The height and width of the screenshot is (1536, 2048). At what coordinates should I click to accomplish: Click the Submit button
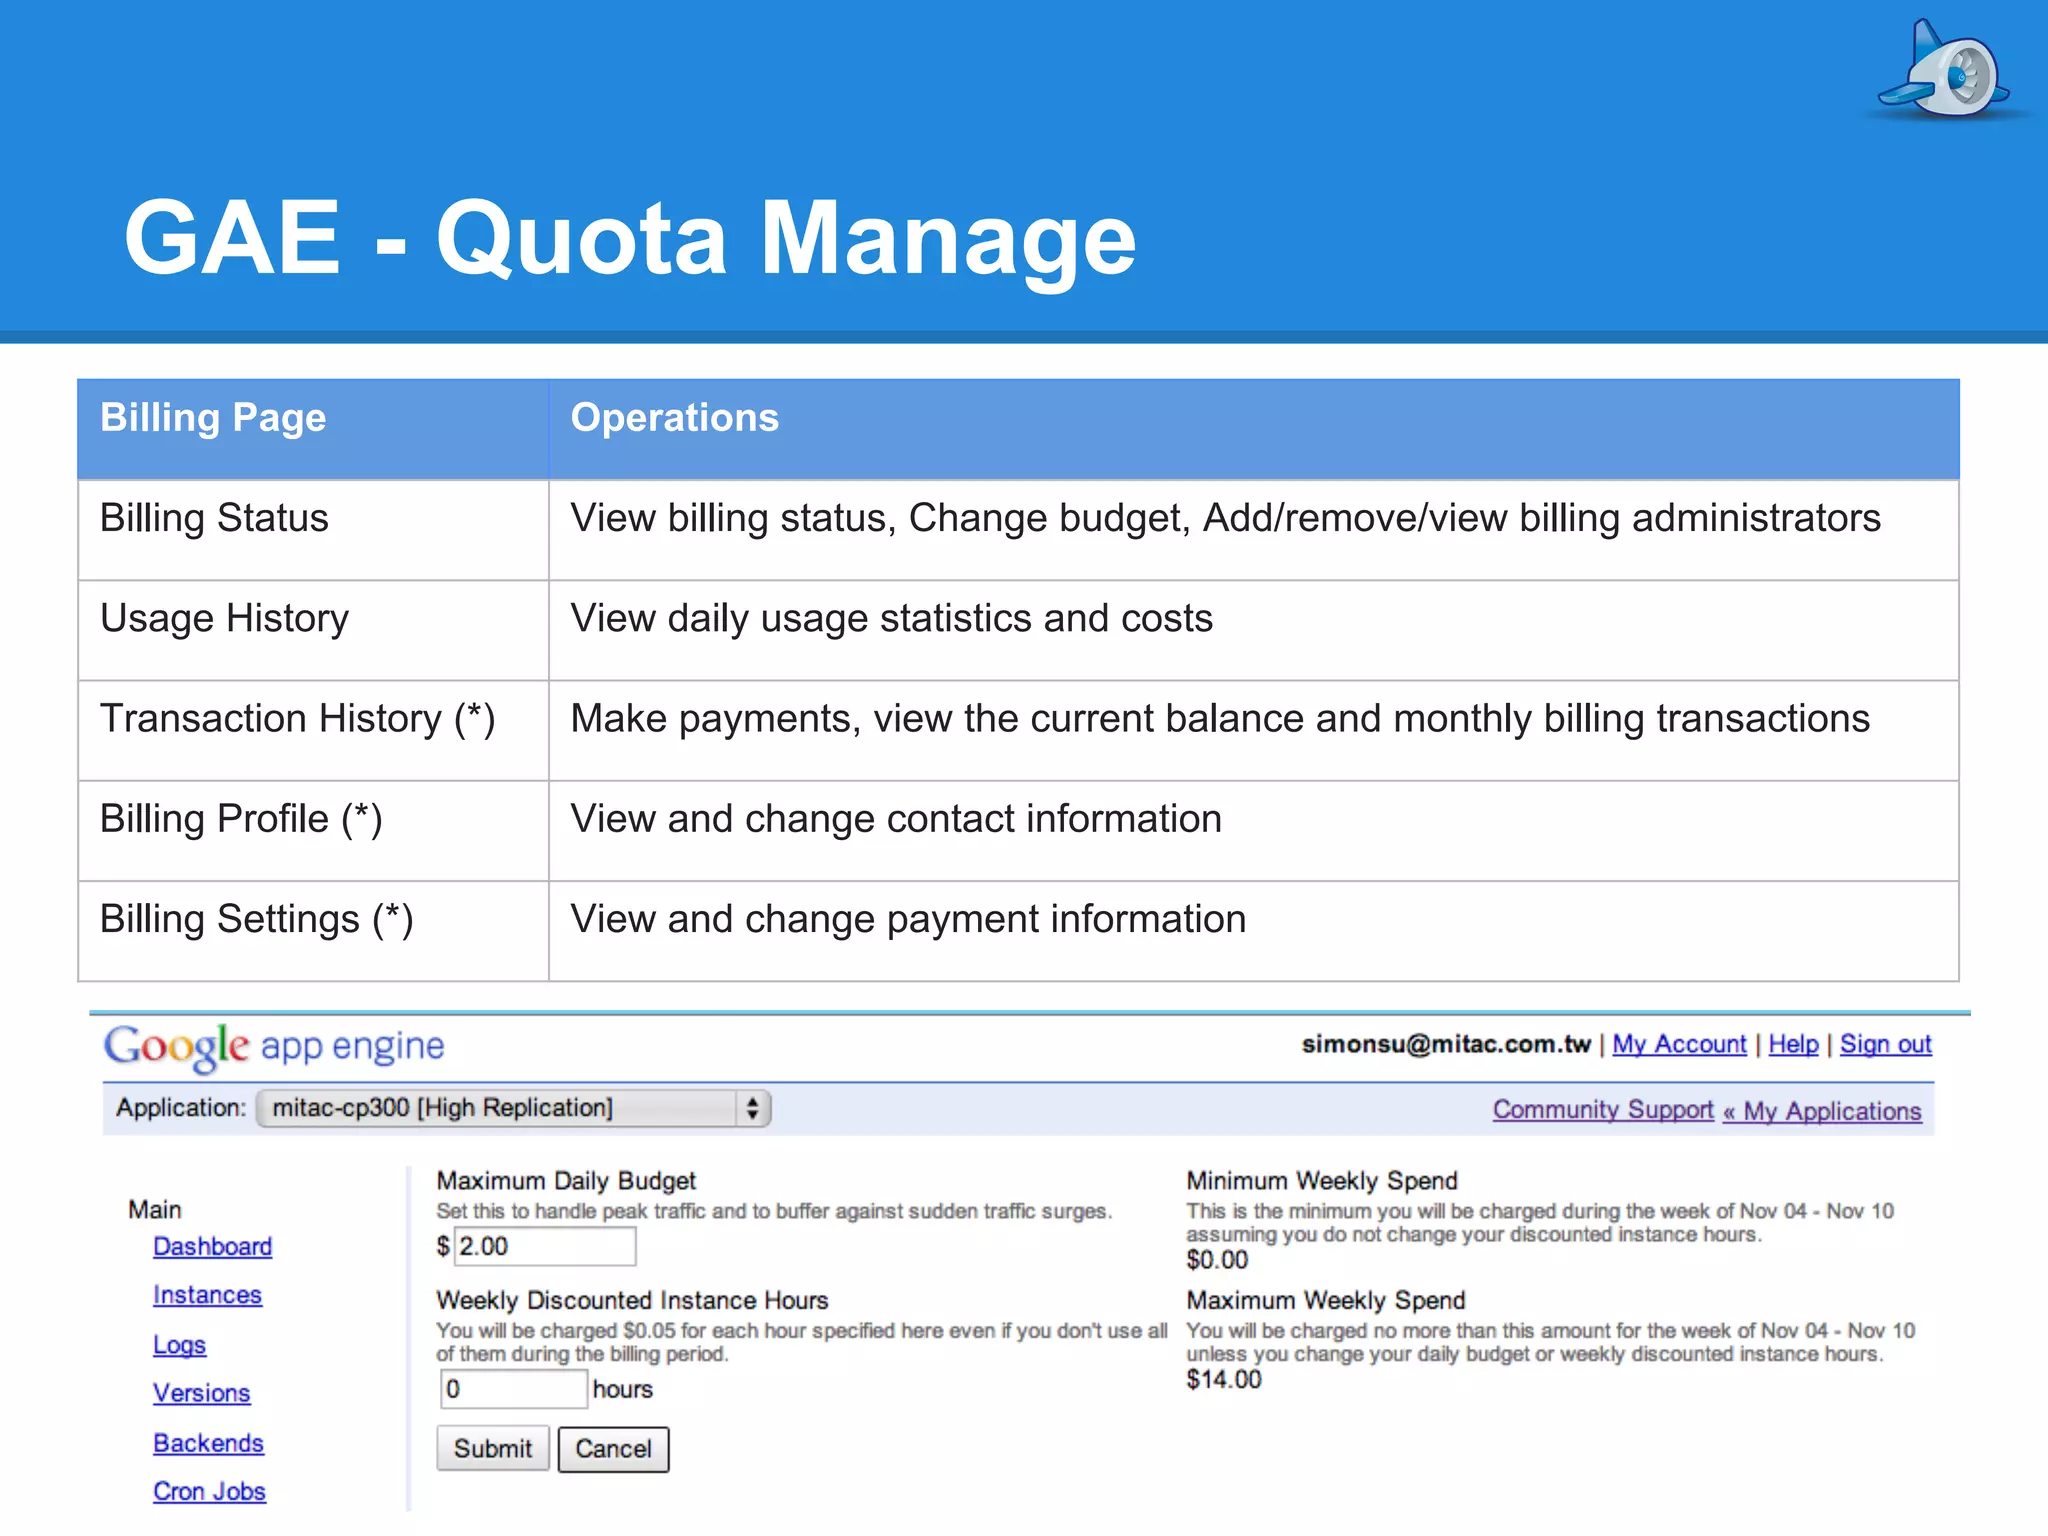click(493, 1448)
